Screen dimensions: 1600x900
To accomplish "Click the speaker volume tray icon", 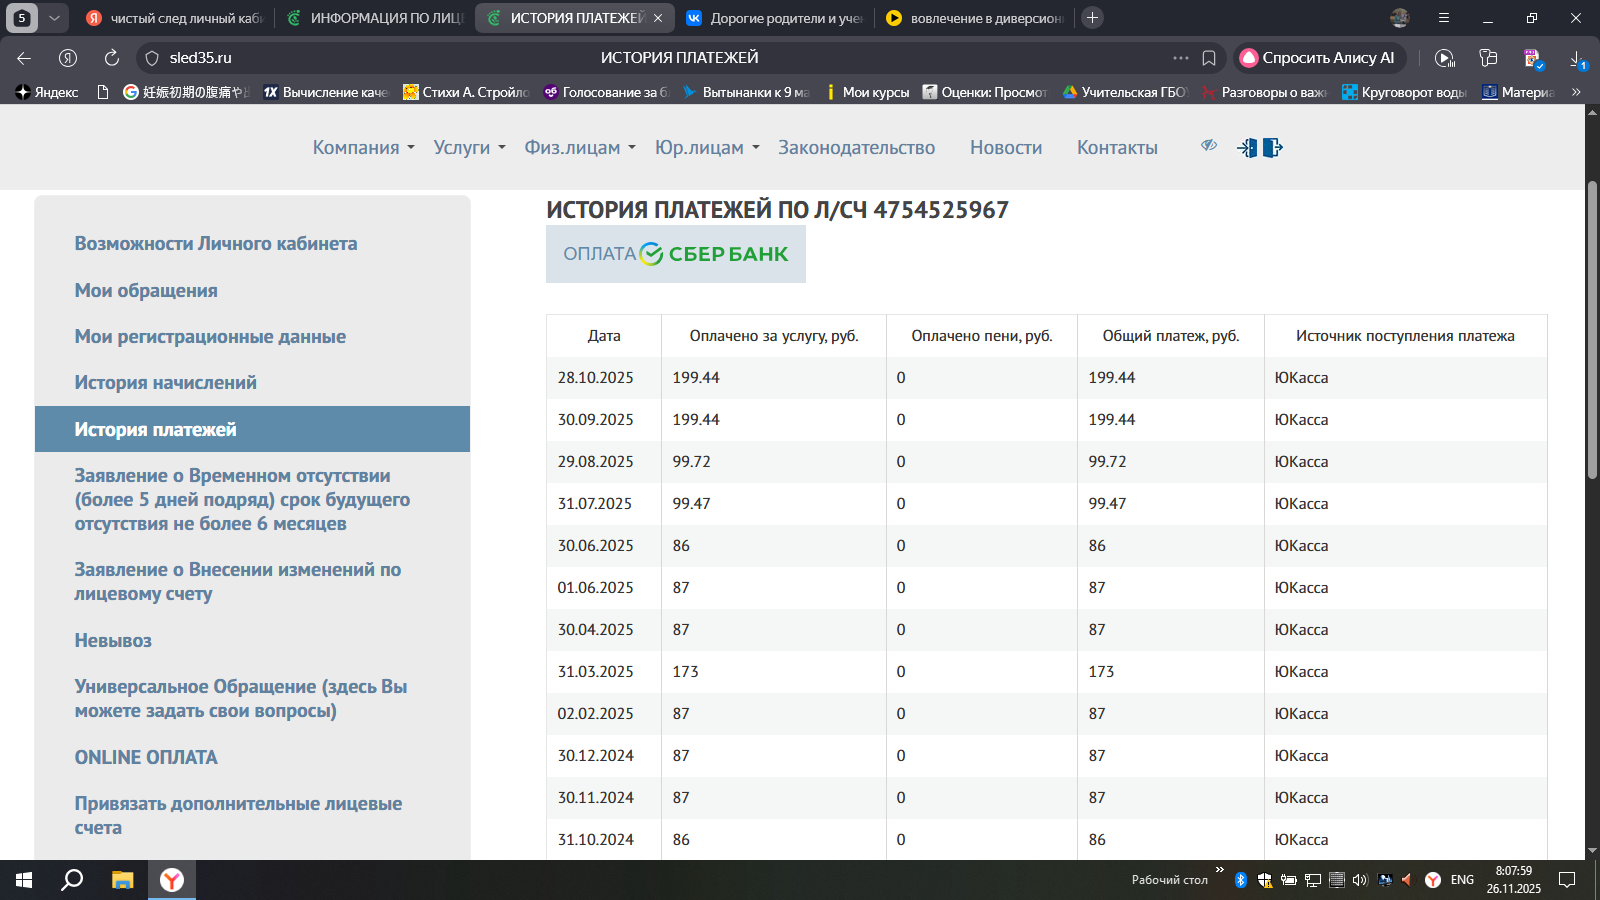I will coord(1359,880).
